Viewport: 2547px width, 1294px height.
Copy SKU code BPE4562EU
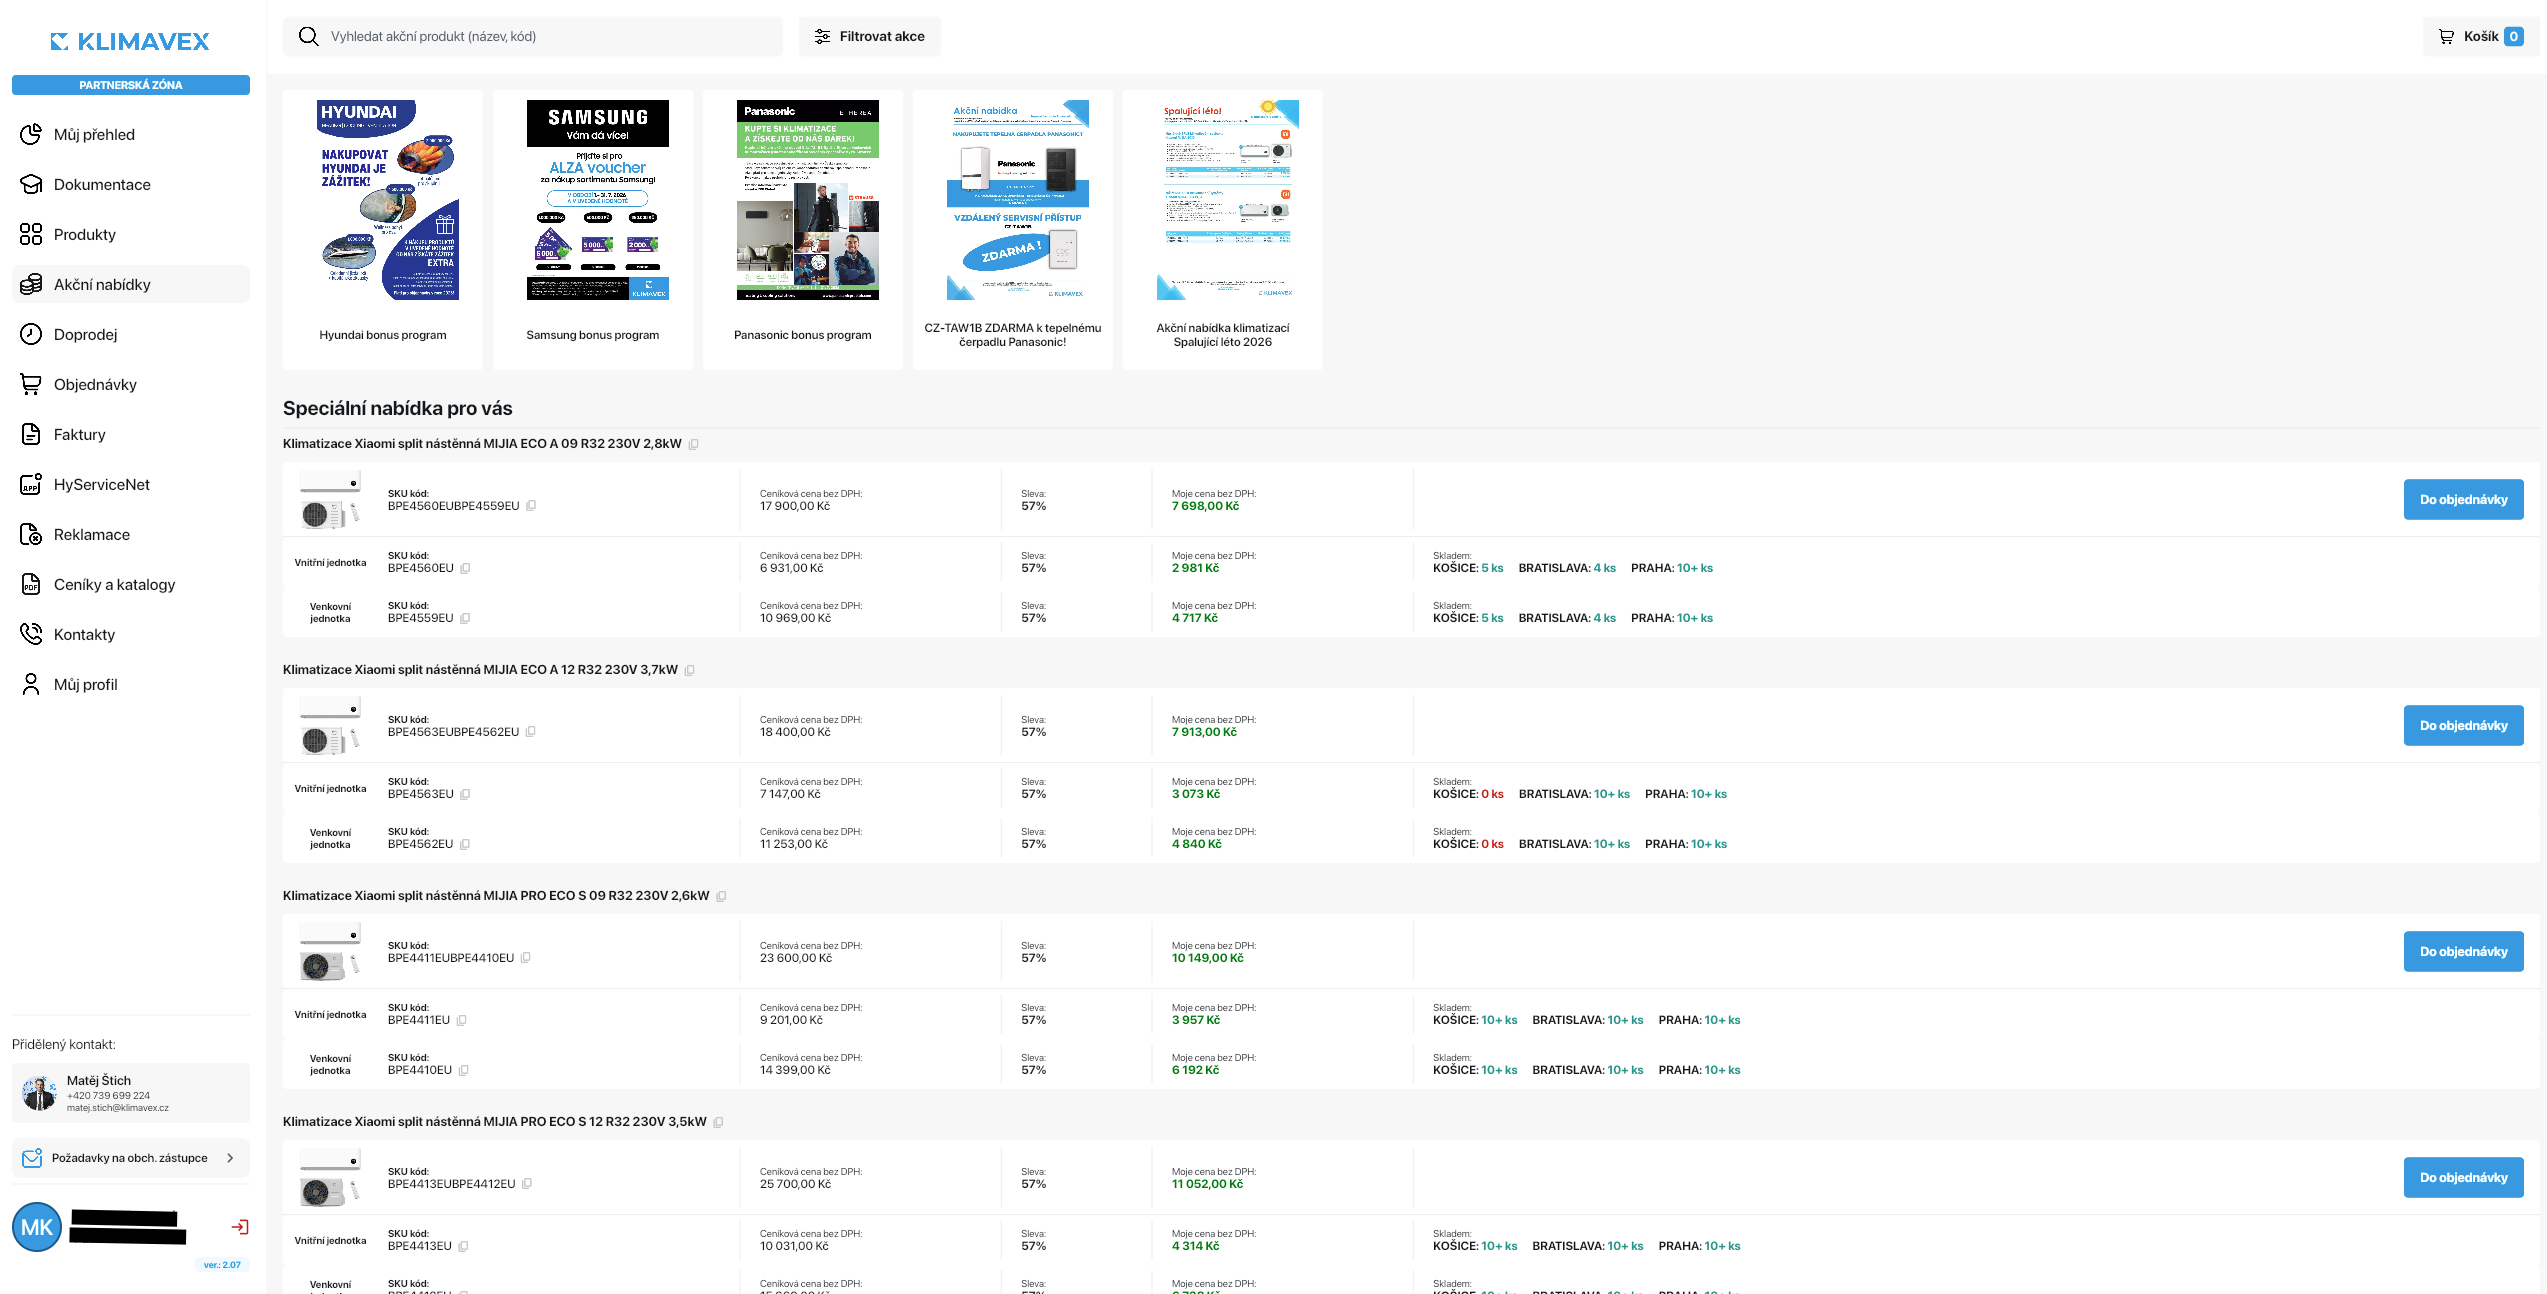(x=465, y=844)
